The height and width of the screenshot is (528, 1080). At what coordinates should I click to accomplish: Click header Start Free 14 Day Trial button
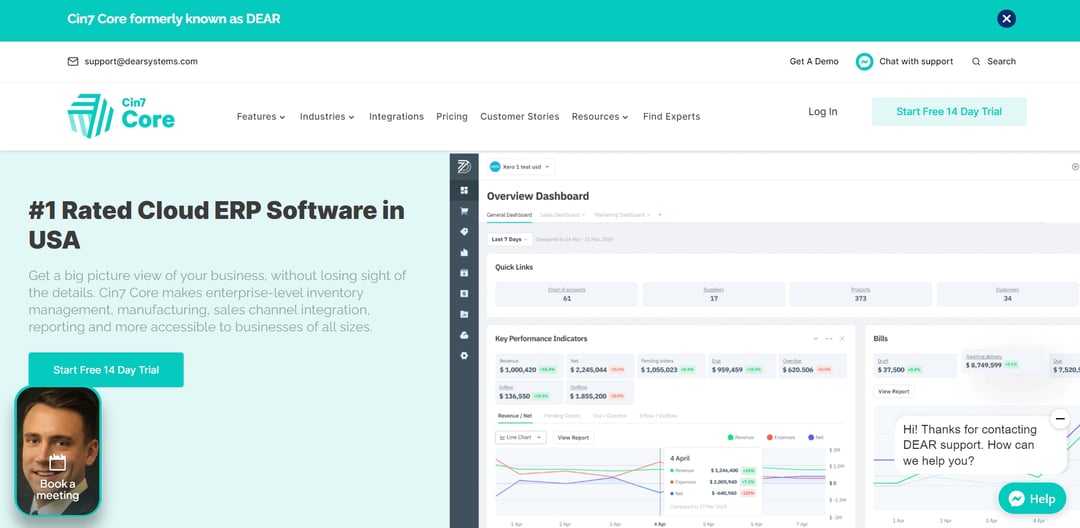click(x=949, y=112)
